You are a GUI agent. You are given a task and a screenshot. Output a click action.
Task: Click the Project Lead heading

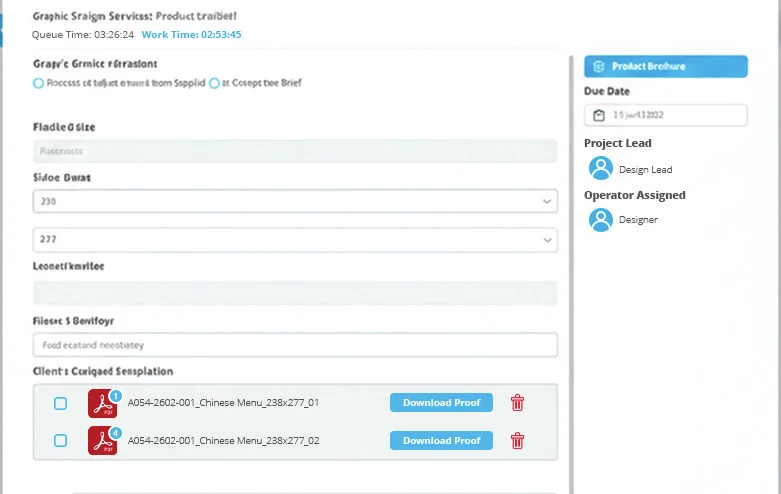tap(618, 143)
